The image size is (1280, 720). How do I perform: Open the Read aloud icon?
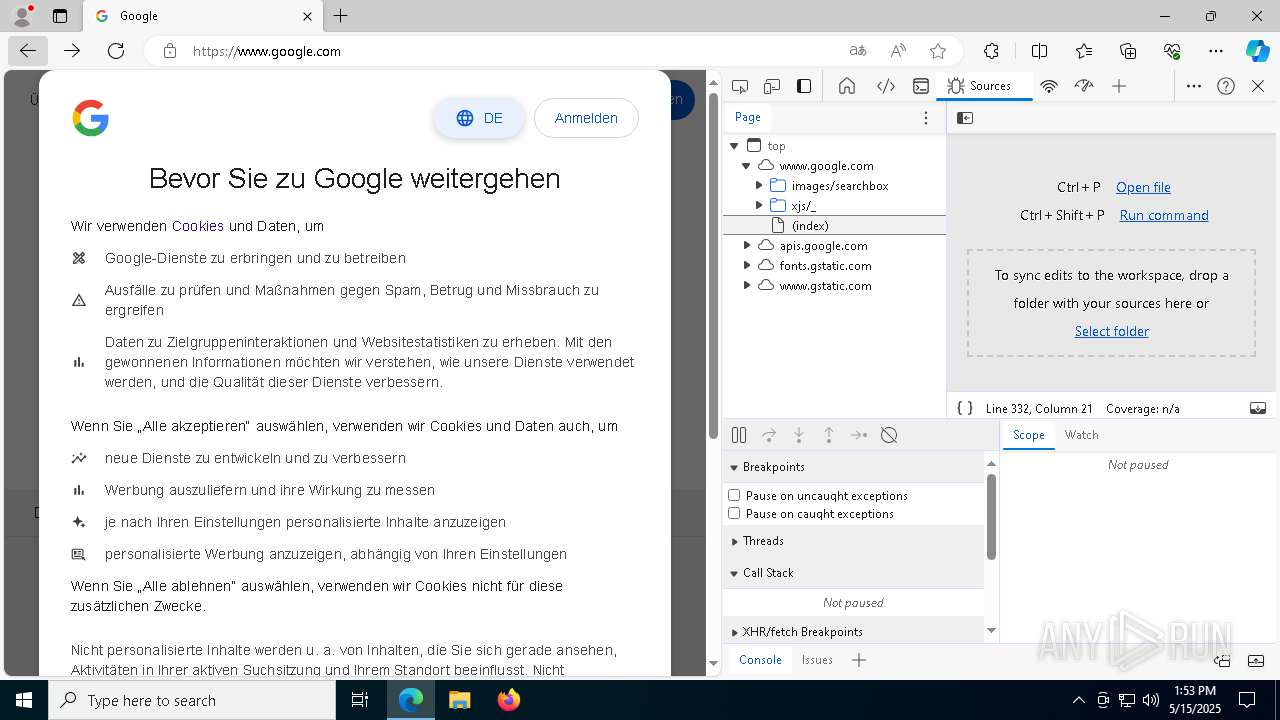[x=898, y=51]
